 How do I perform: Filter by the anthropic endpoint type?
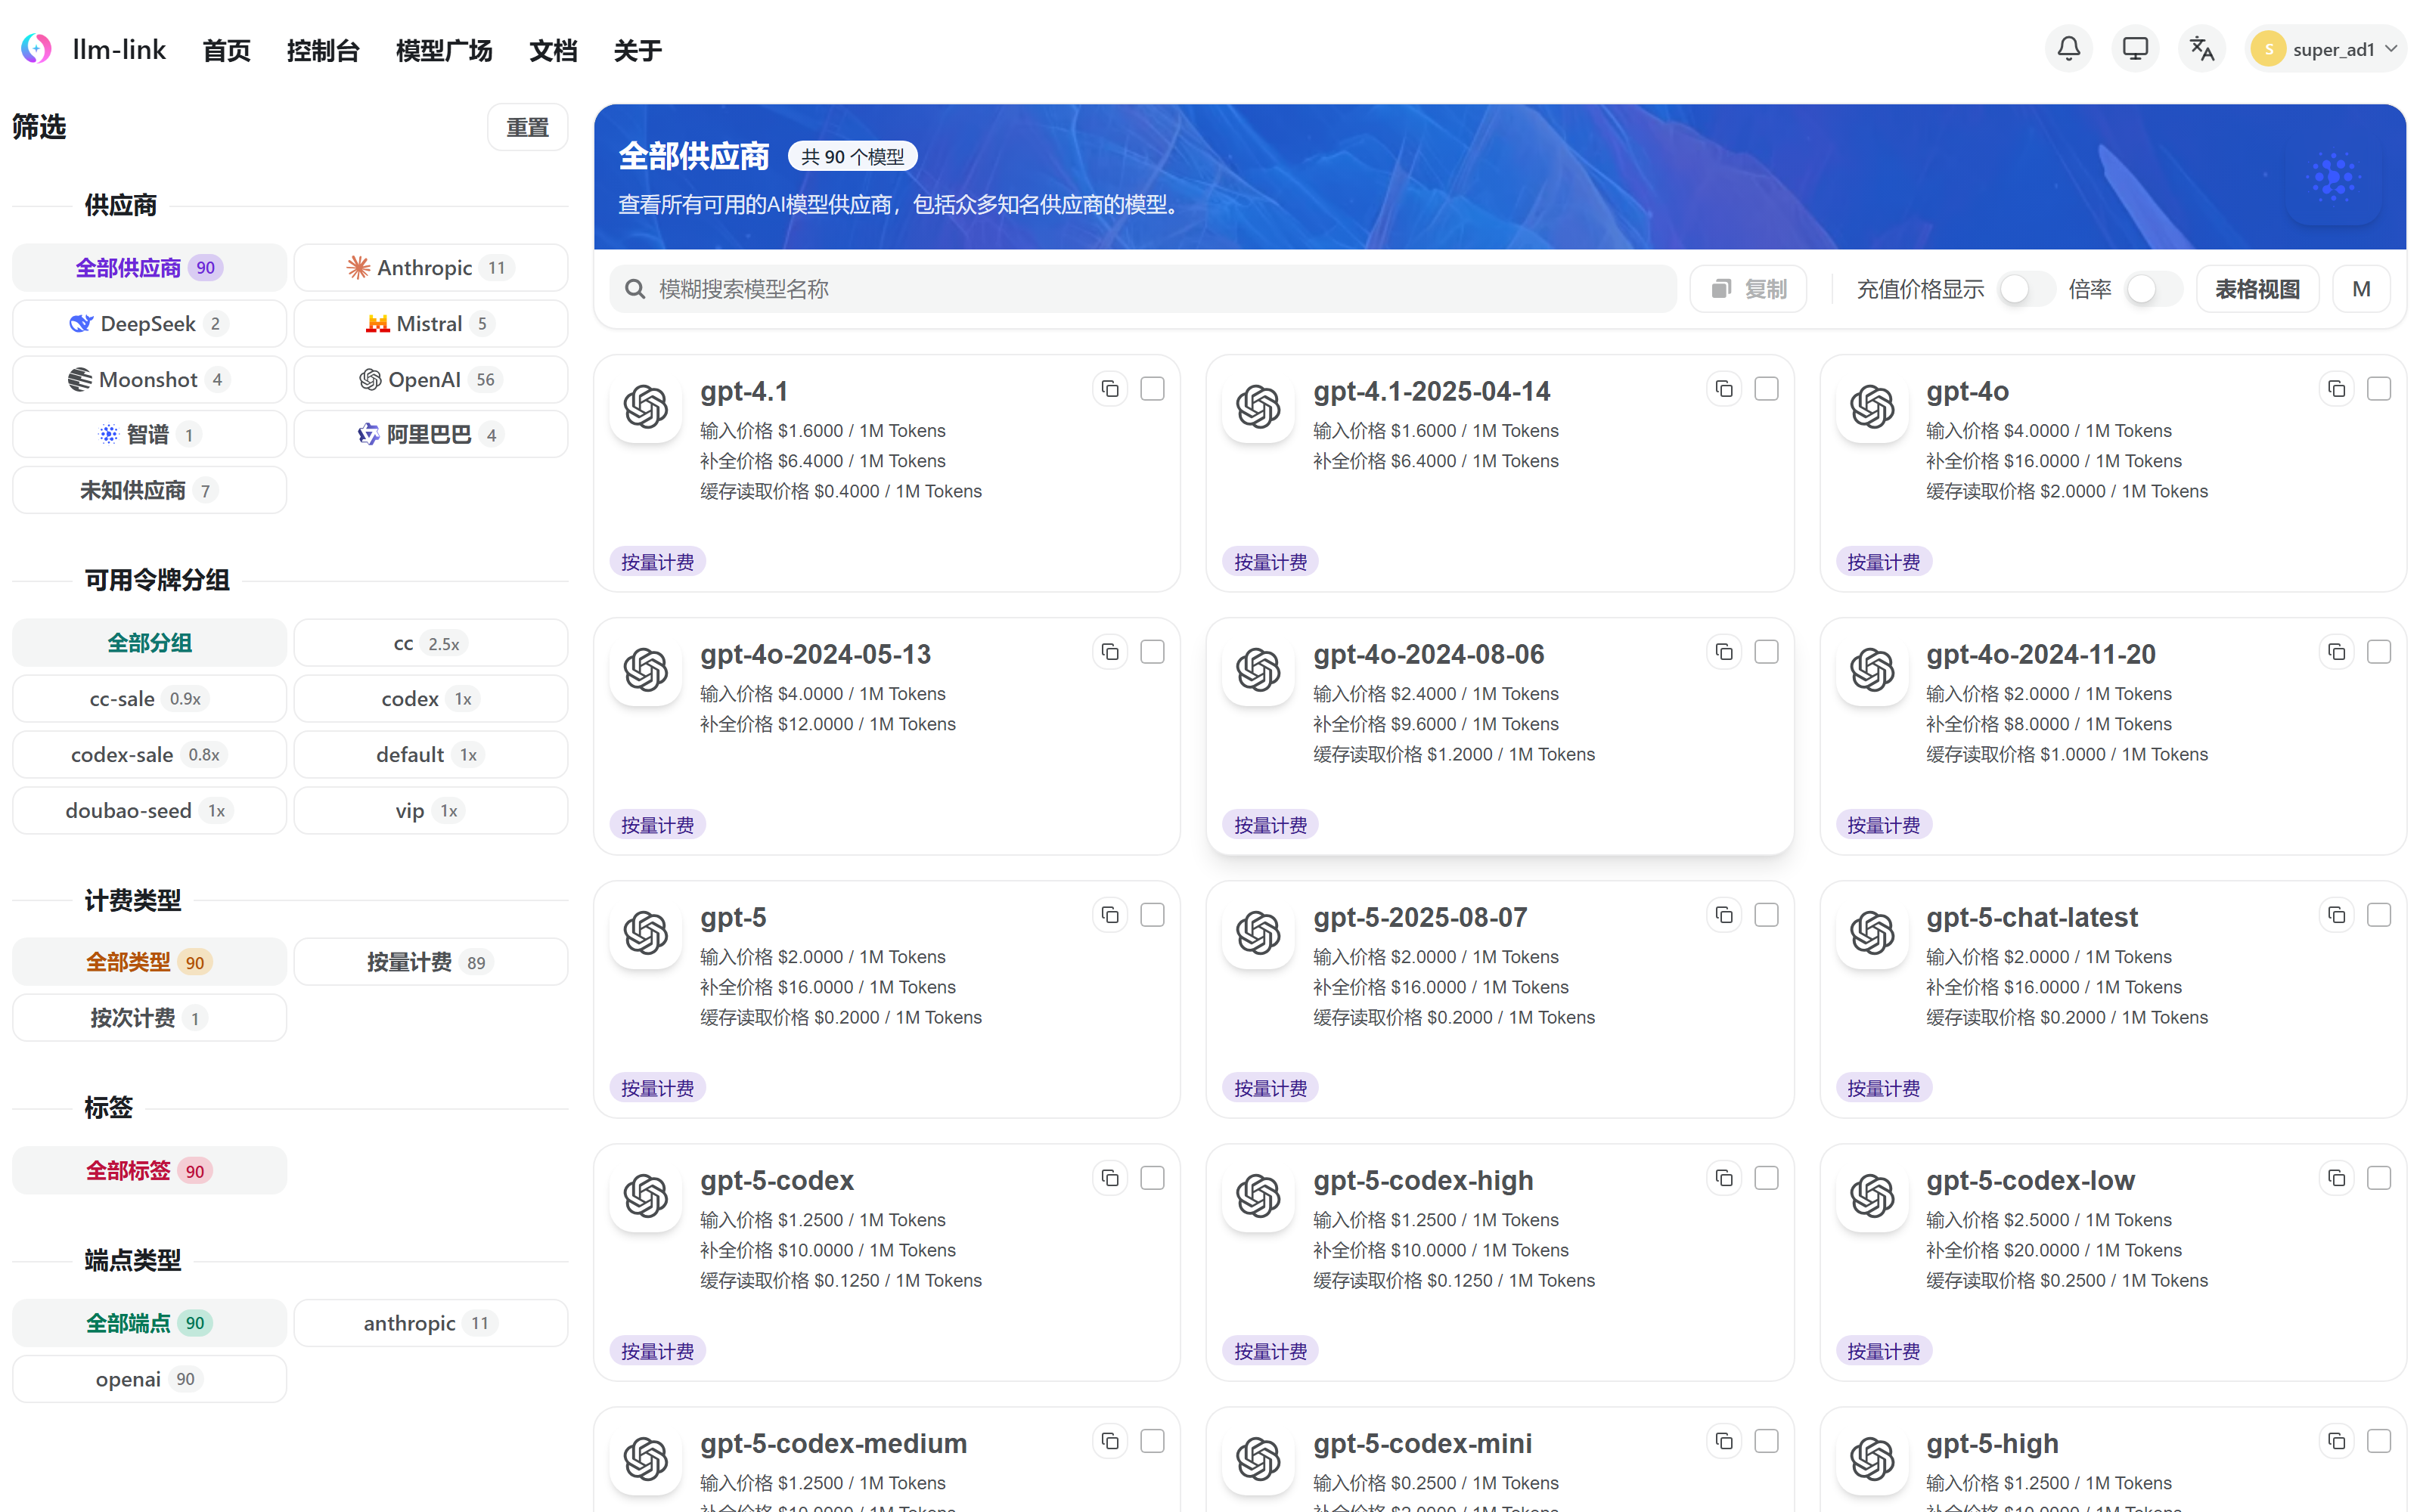[x=431, y=1323]
